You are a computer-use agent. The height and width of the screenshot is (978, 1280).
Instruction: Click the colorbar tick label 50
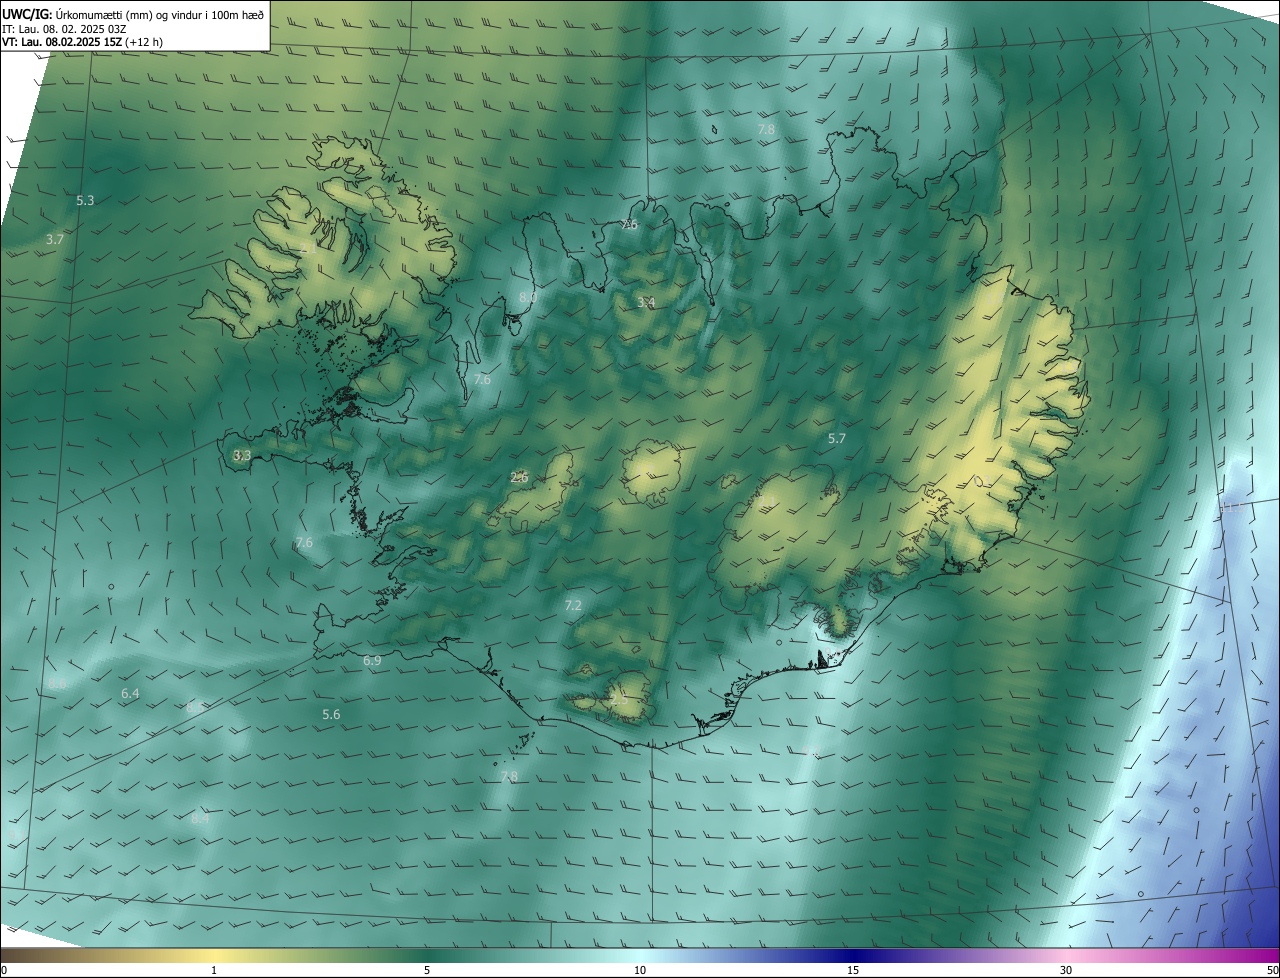tap(1272, 970)
